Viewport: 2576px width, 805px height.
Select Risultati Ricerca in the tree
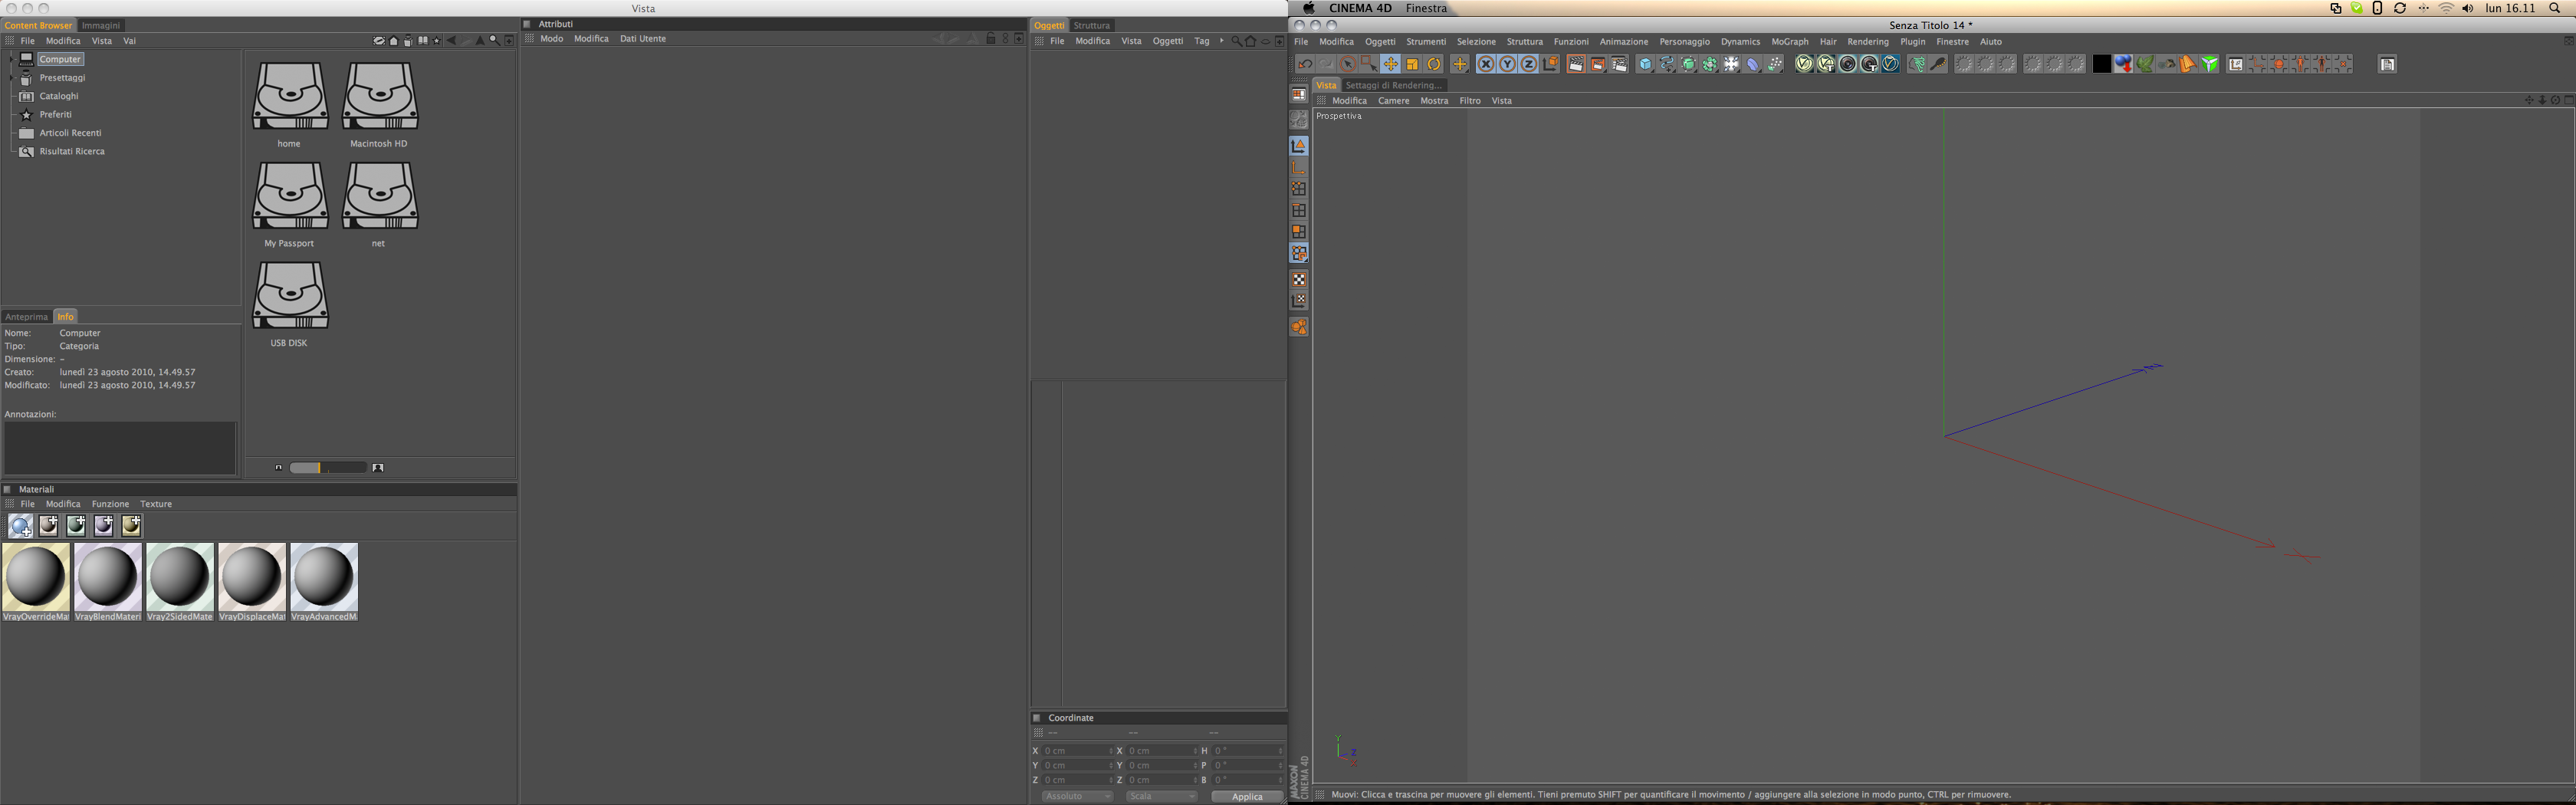72,152
